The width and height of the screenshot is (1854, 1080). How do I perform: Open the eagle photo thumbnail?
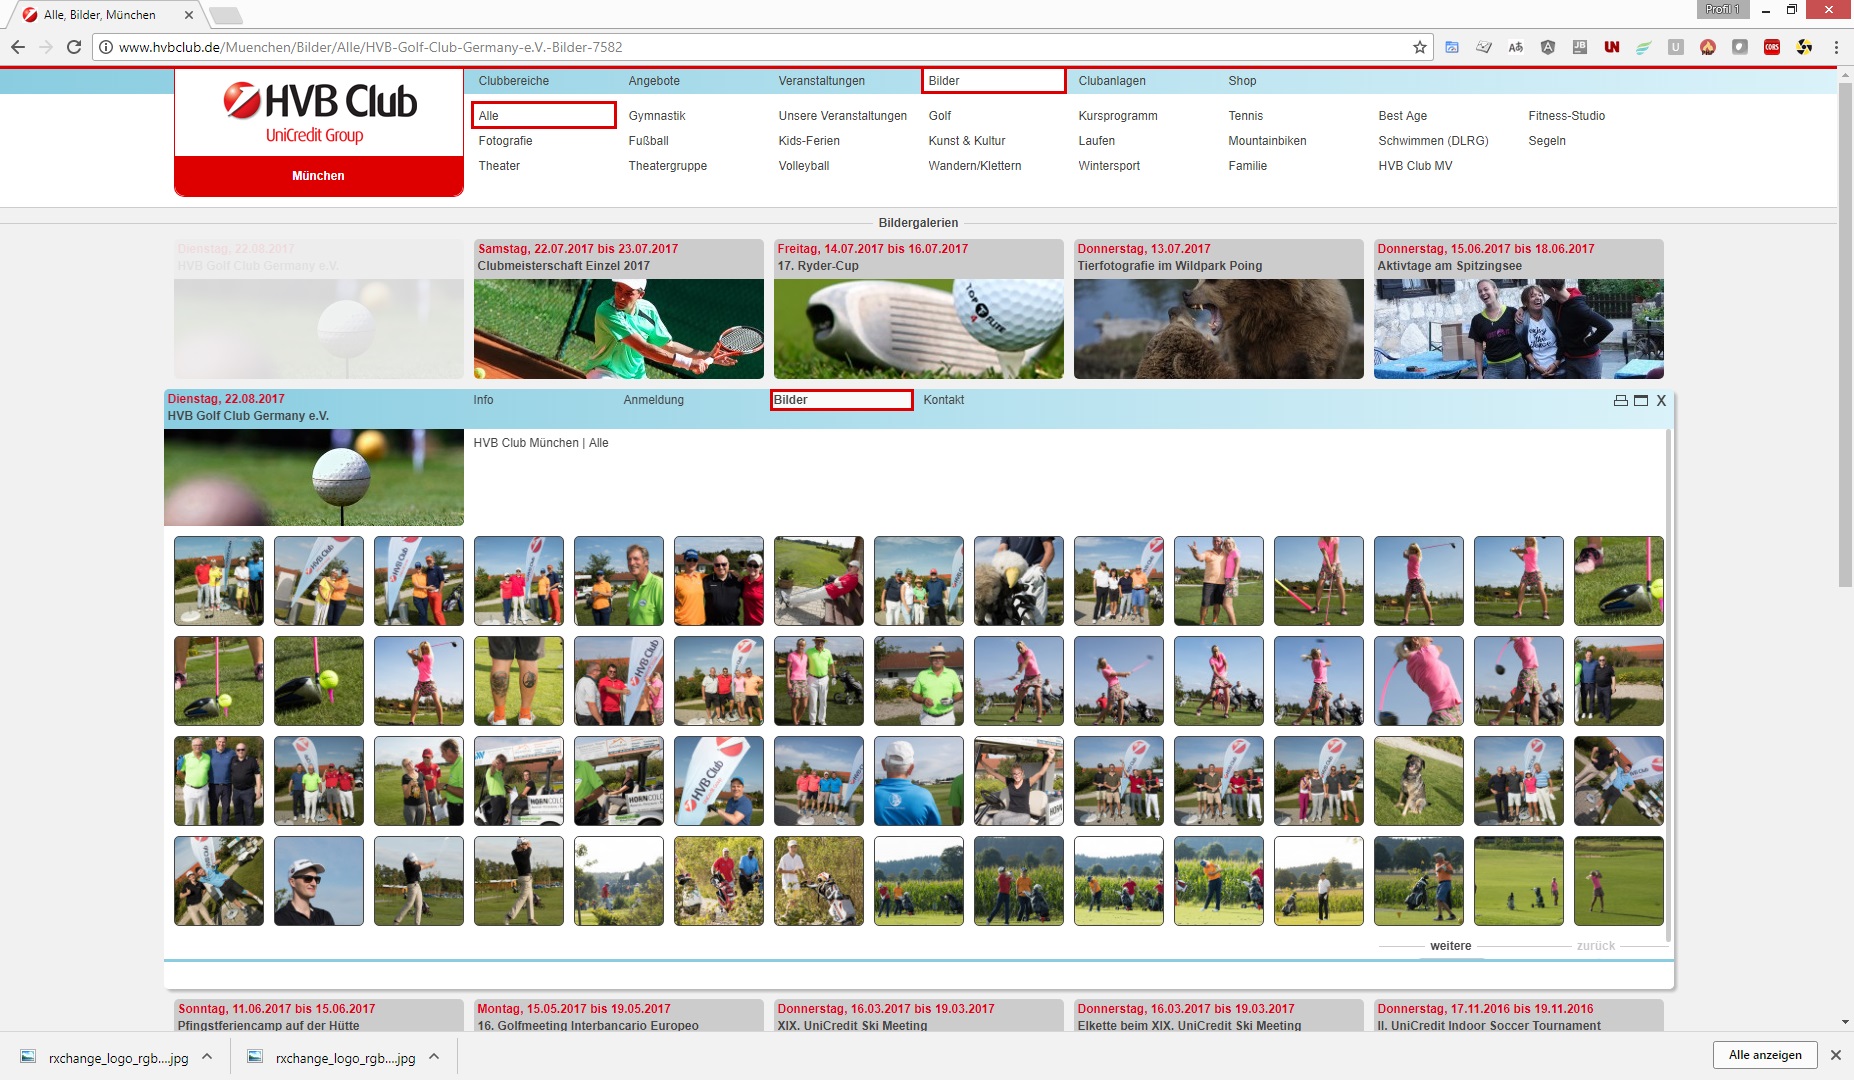[1018, 581]
